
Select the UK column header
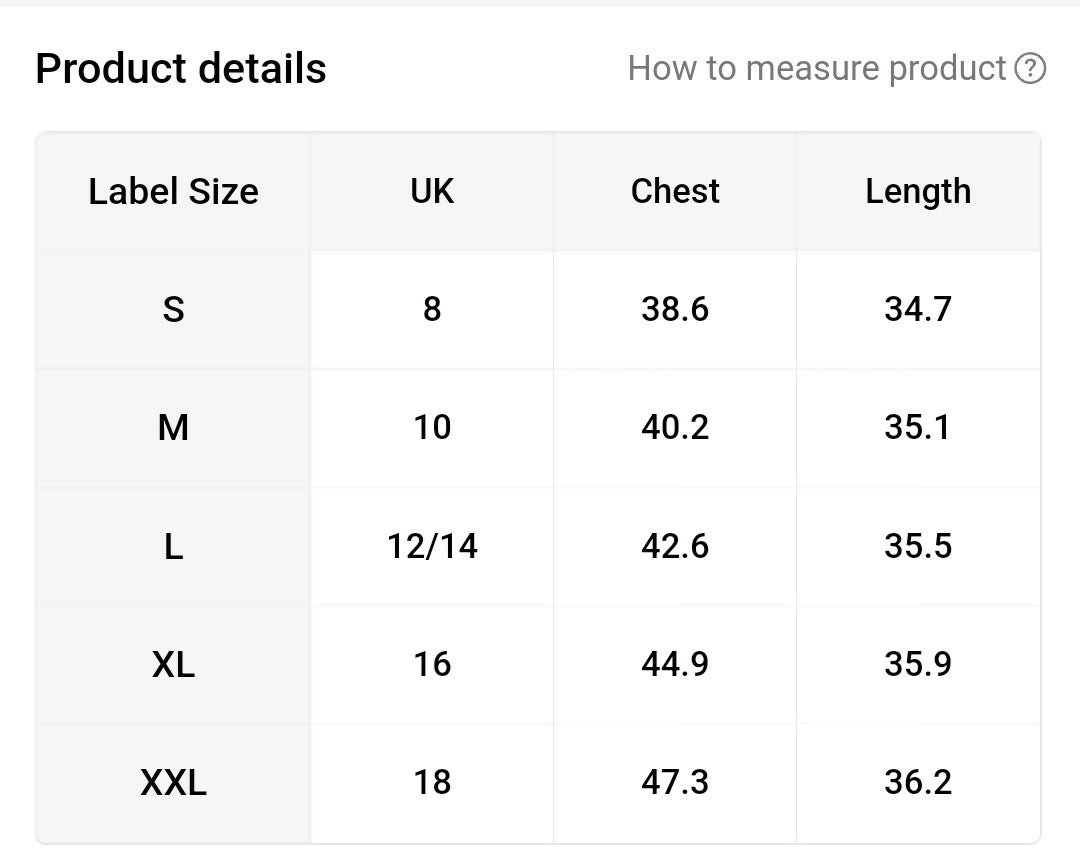pyautogui.click(x=432, y=191)
